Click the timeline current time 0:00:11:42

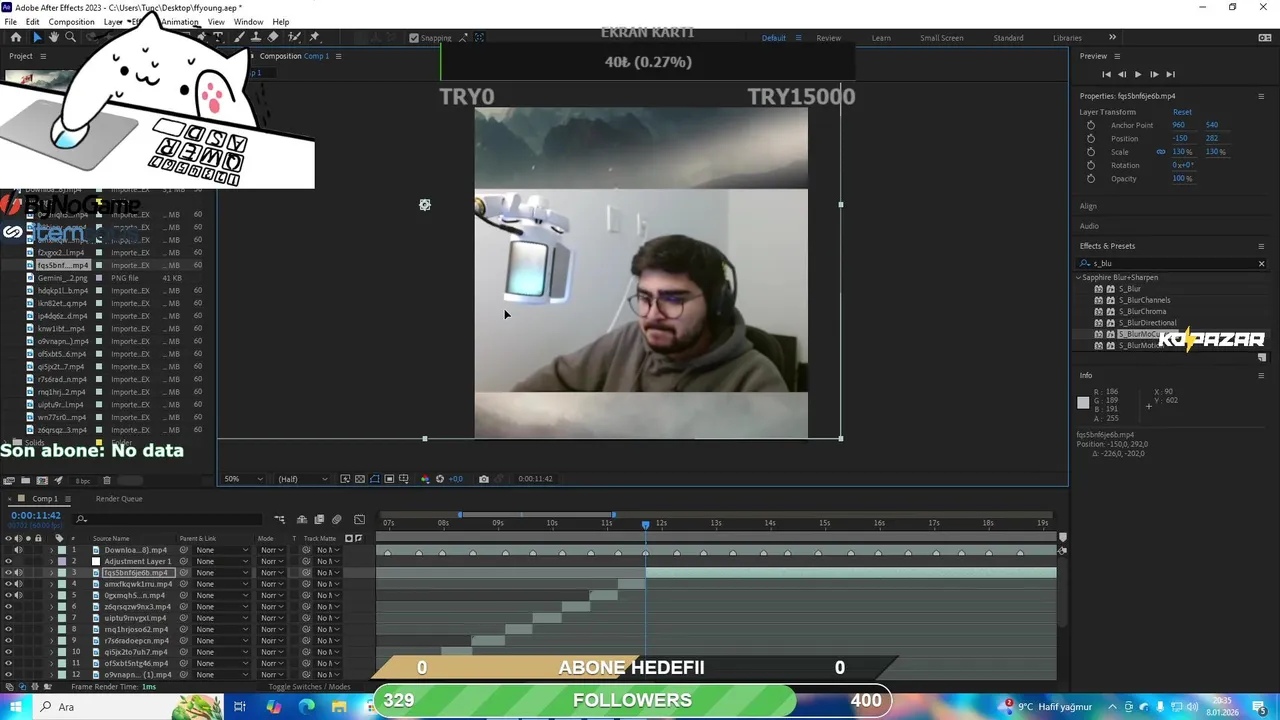(x=36, y=516)
